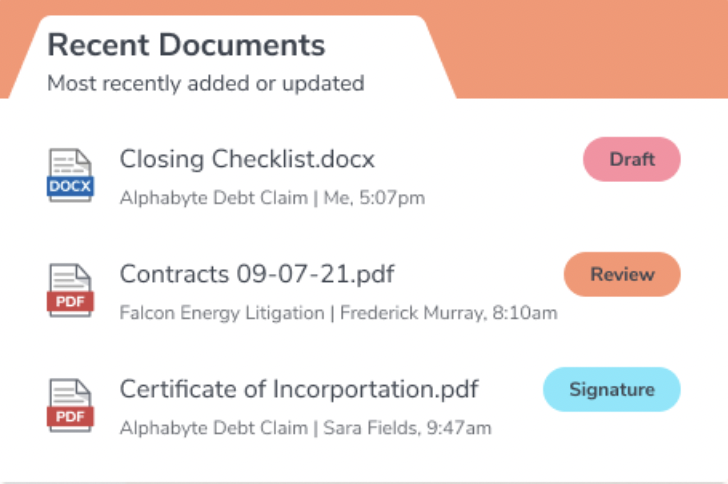This screenshot has height=484, width=728.
Task: Click the blue Signature status badge
Action: (x=611, y=390)
